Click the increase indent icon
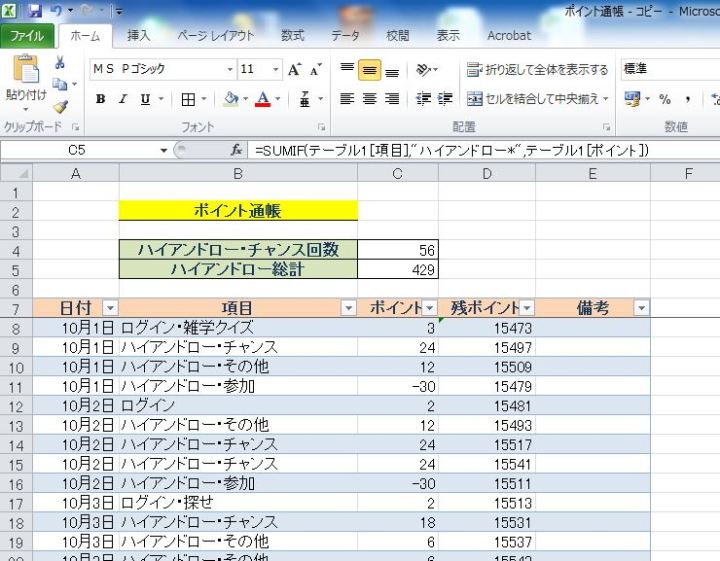This screenshot has height=561, width=720. [x=445, y=99]
